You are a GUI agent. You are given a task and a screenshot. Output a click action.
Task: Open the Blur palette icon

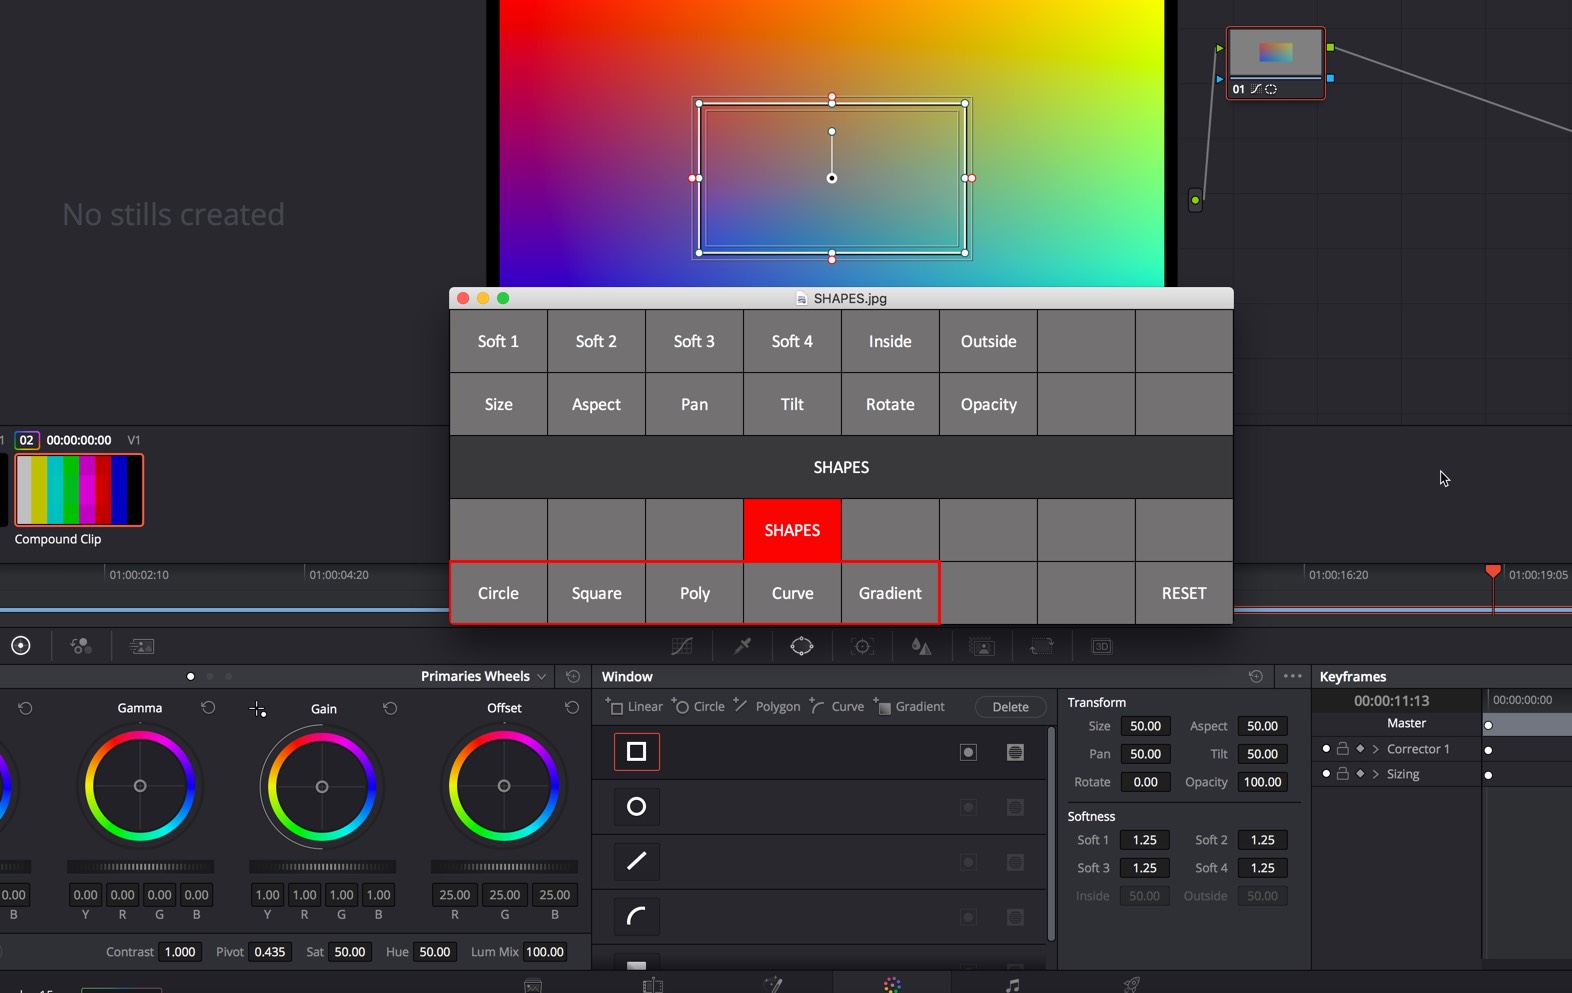[x=921, y=647]
